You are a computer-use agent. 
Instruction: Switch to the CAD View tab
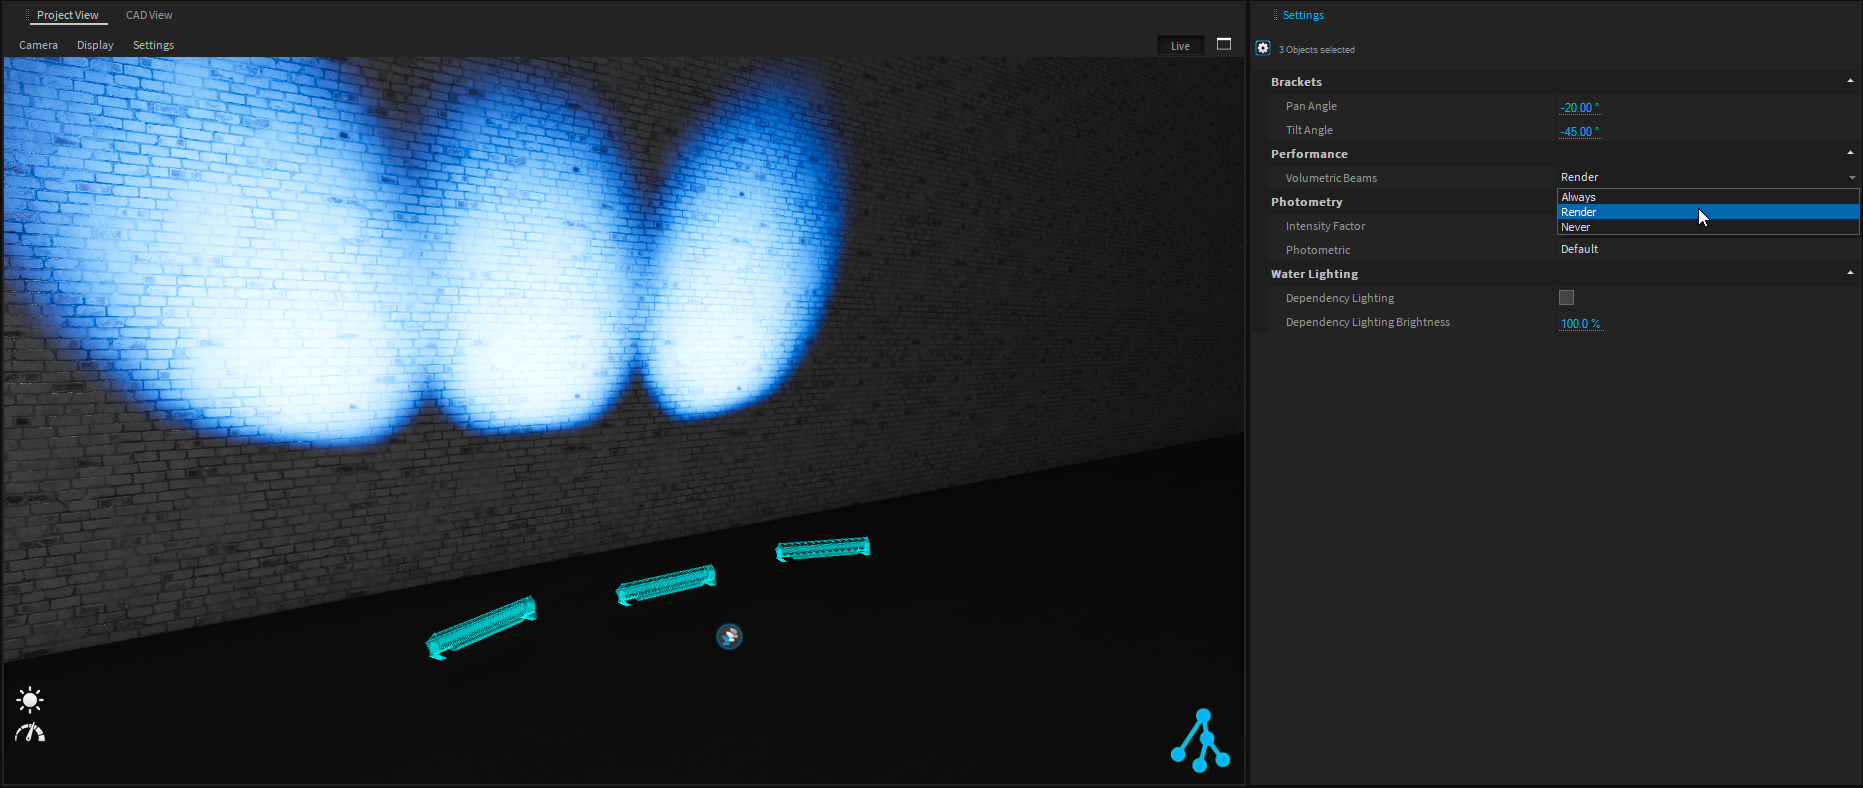coord(149,15)
